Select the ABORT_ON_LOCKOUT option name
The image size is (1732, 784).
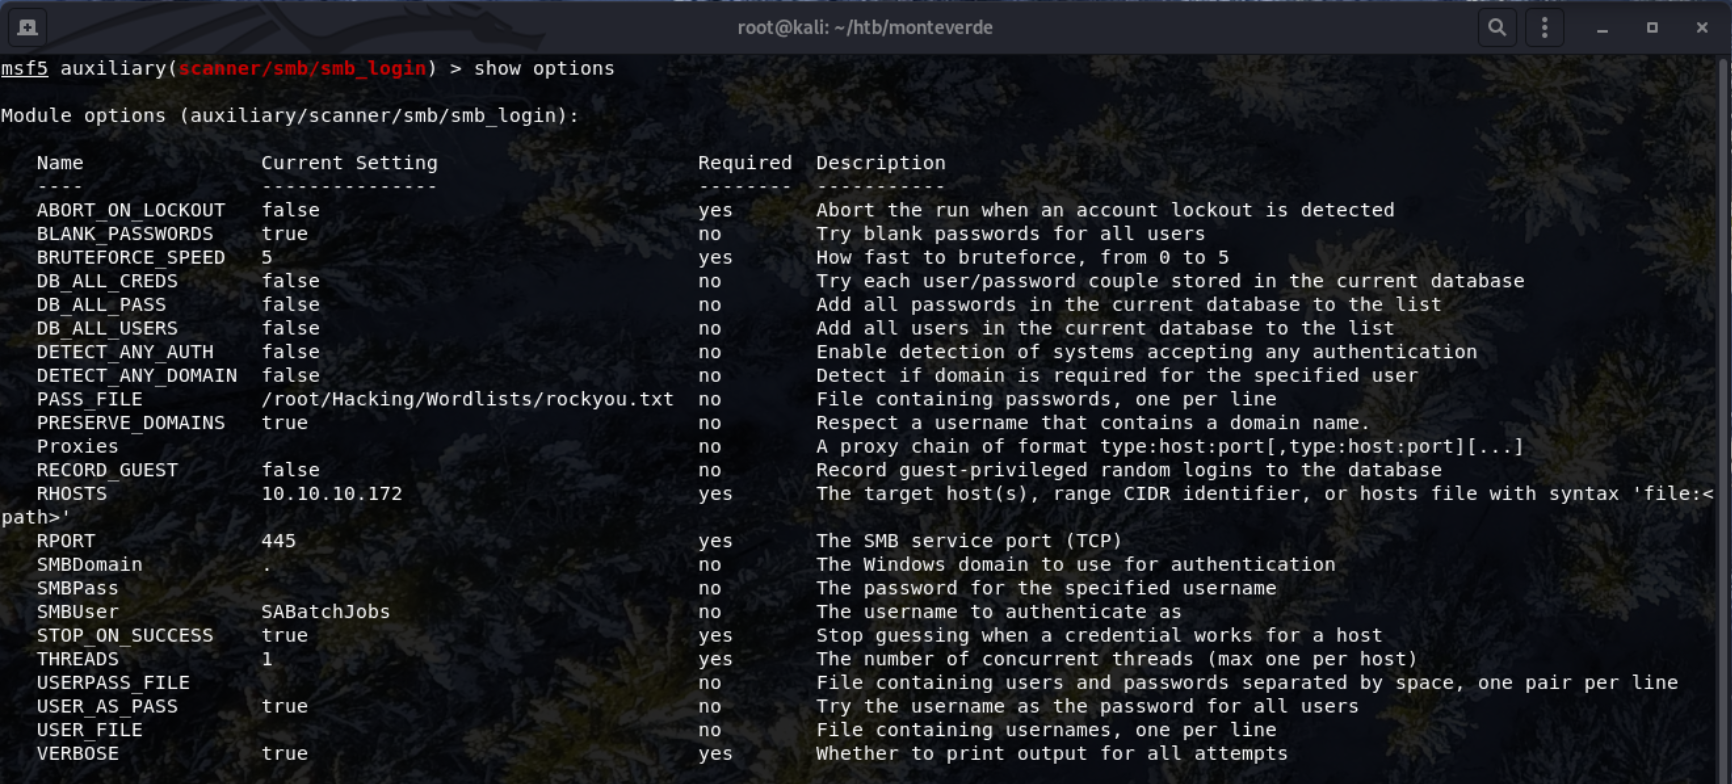131,210
